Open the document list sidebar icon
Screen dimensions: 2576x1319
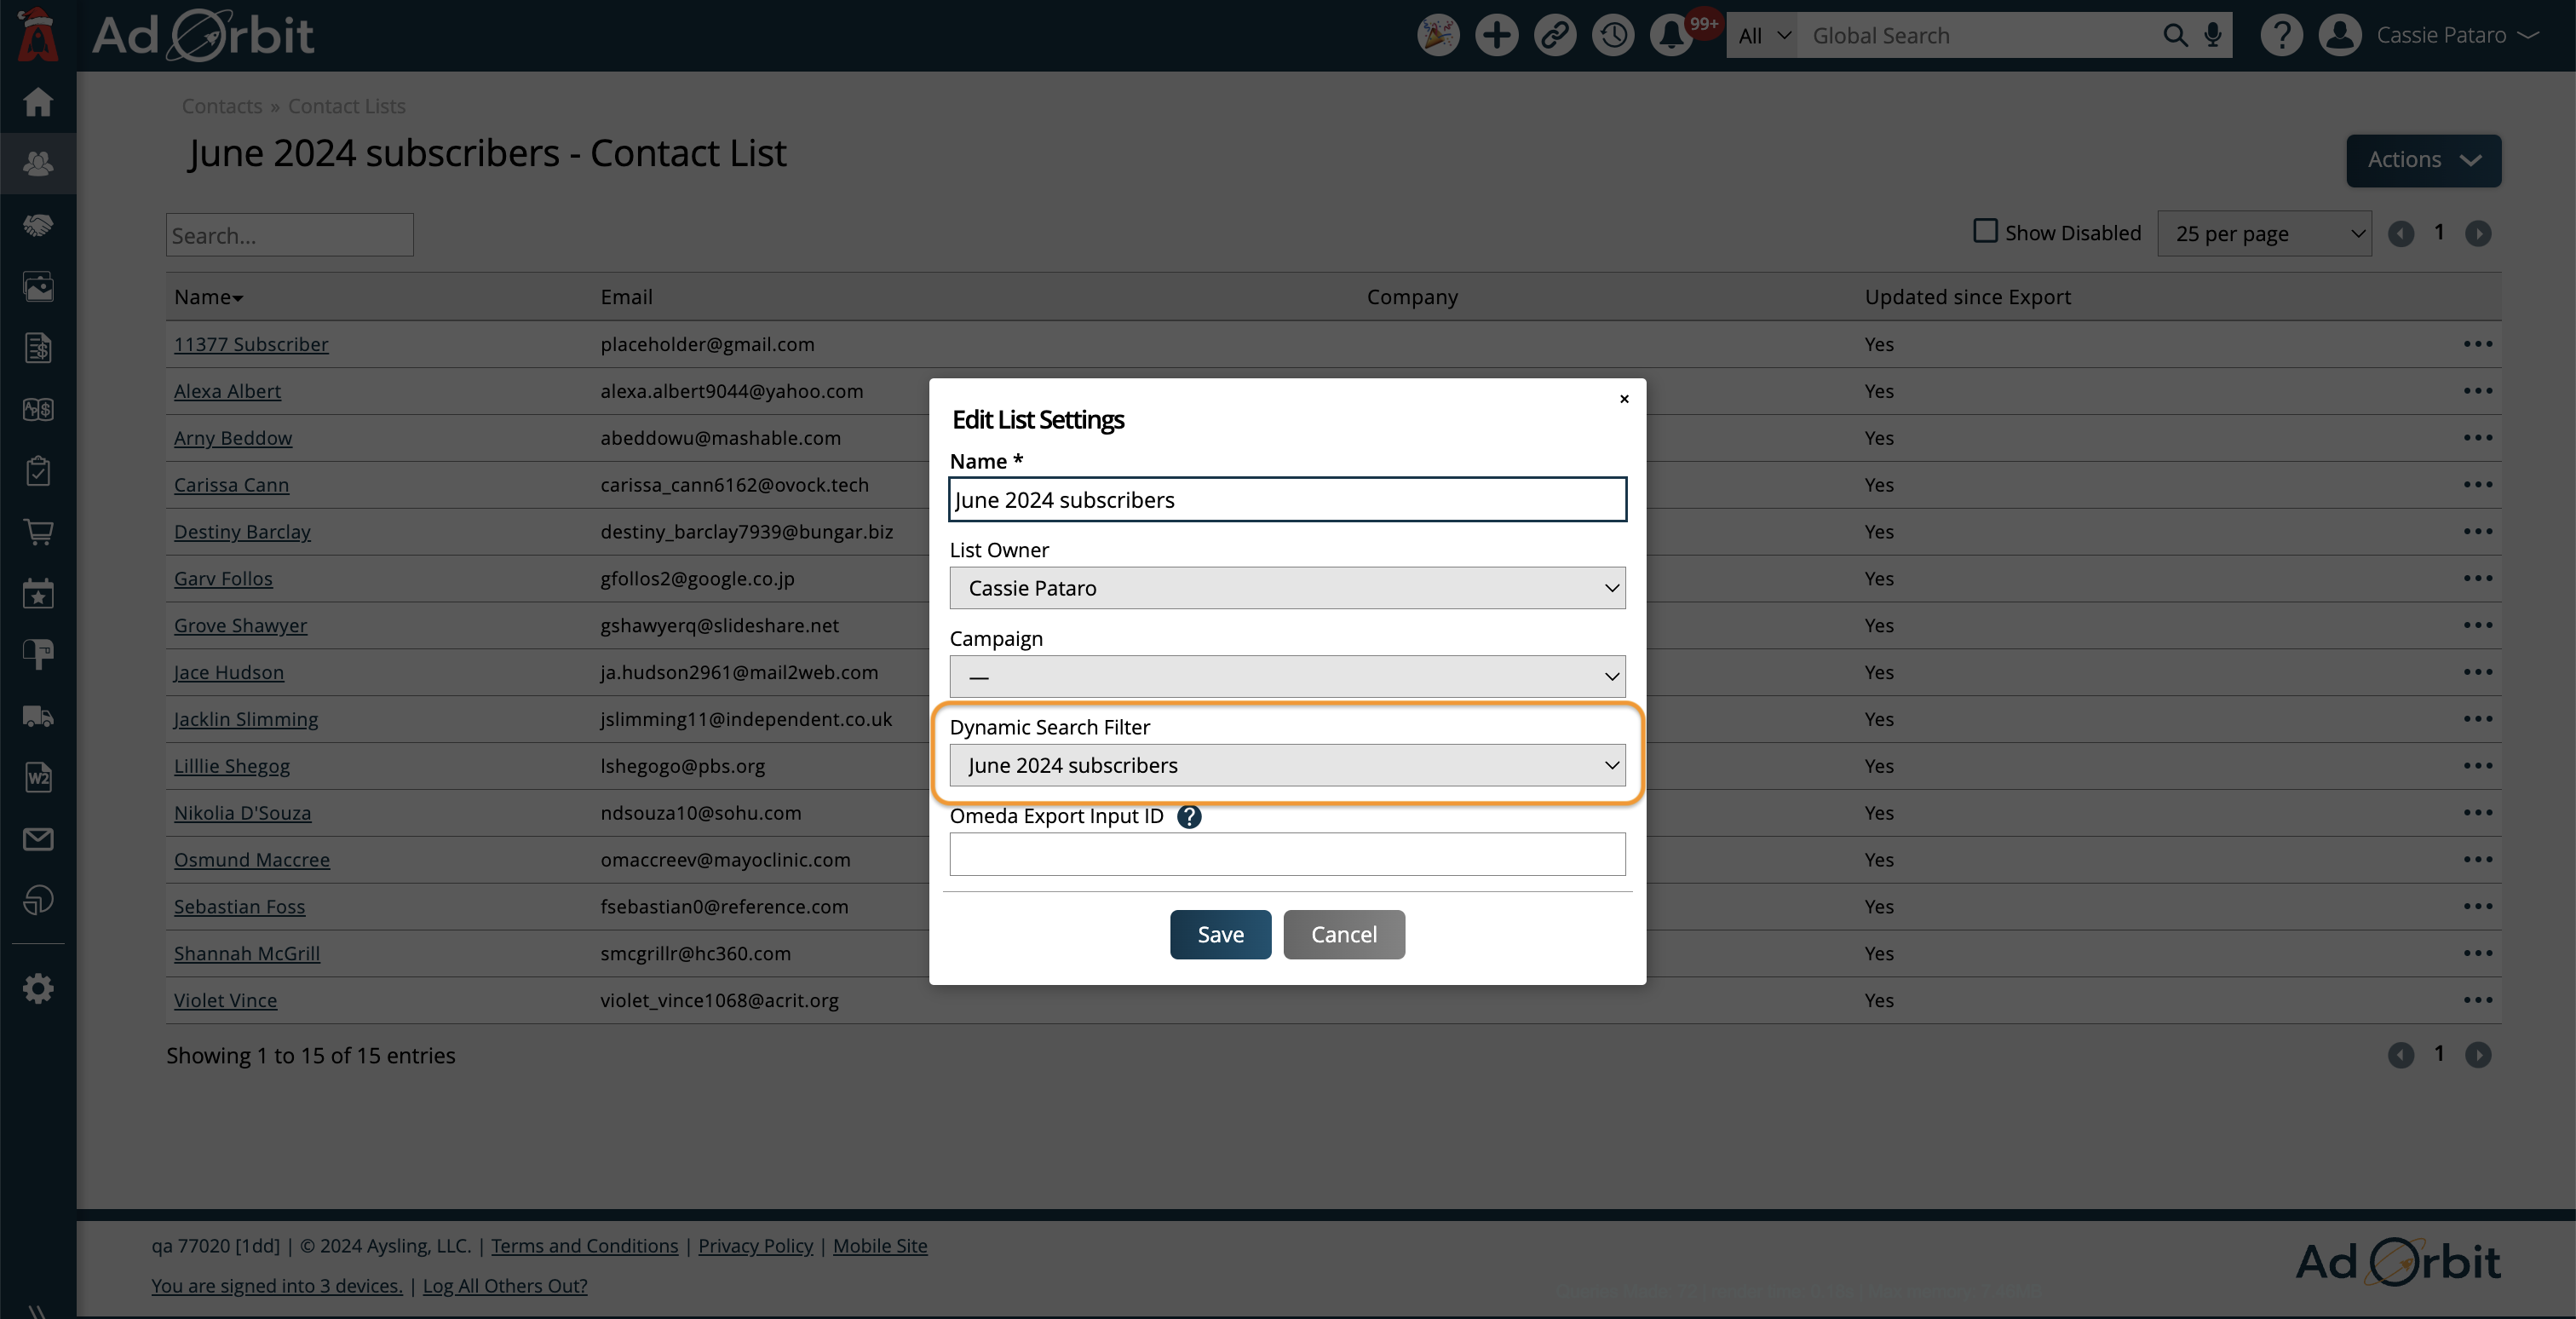click(38, 348)
